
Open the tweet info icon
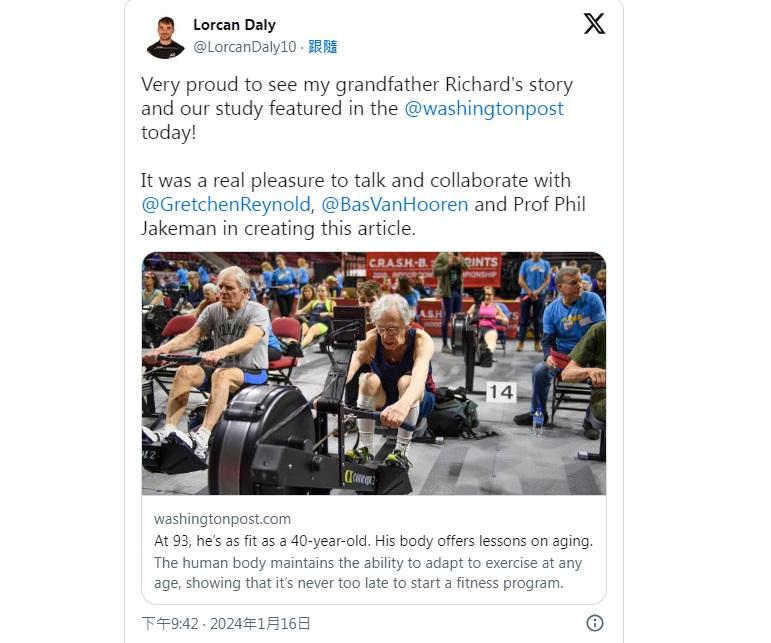point(594,623)
